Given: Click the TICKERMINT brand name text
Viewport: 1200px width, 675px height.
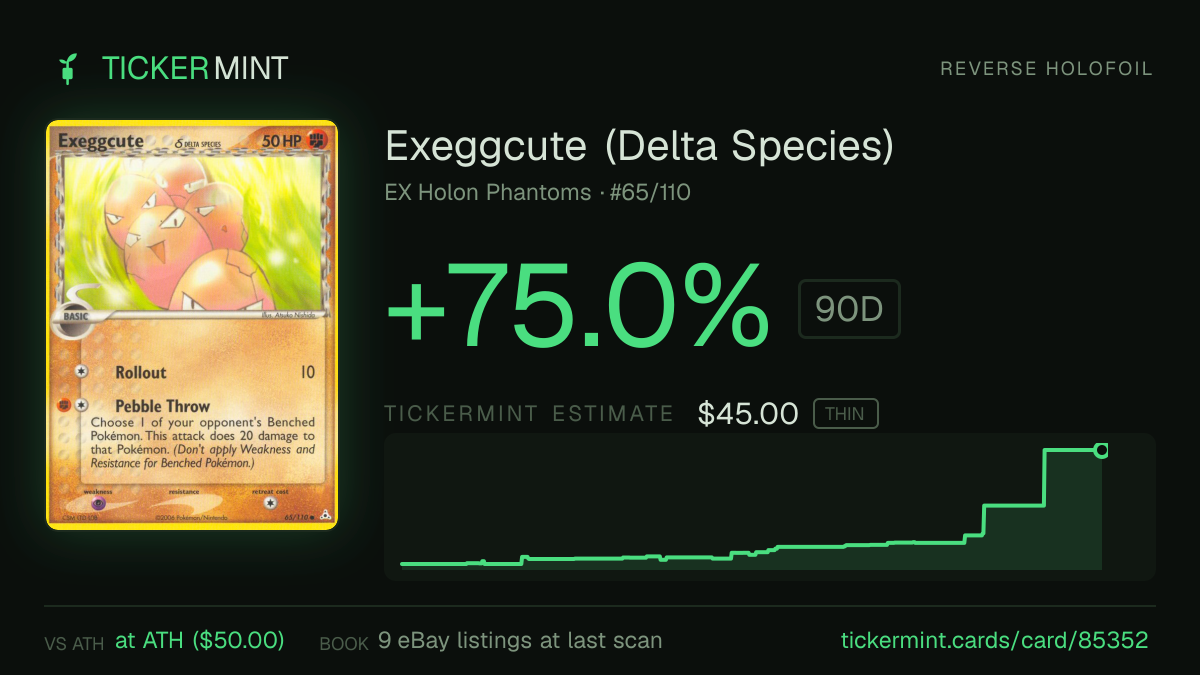Looking at the screenshot, I should (x=195, y=69).
